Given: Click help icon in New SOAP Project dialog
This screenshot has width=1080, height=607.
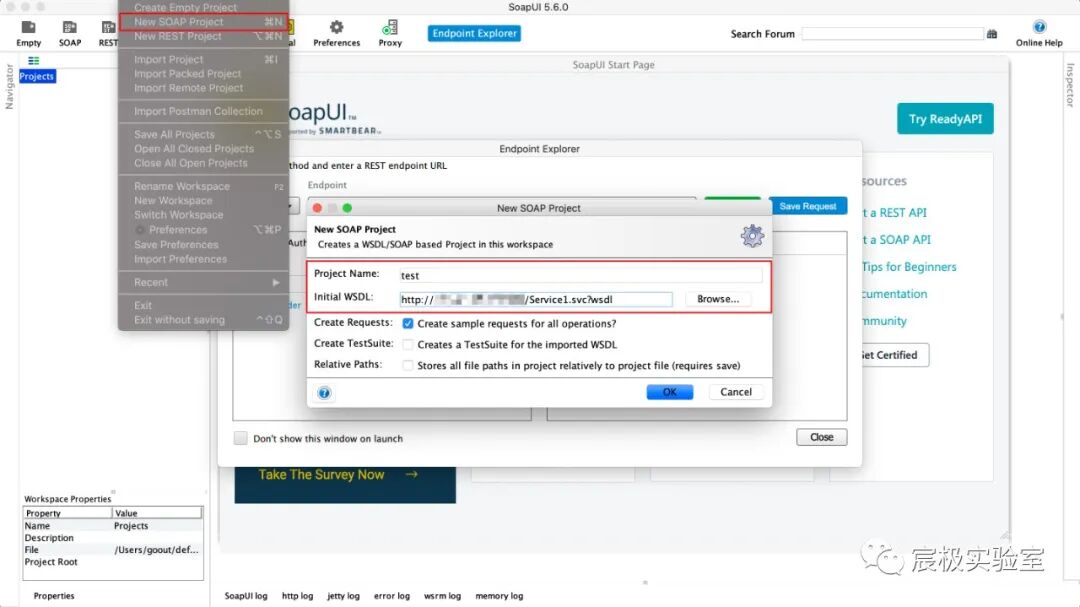Looking at the screenshot, I should (324, 393).
